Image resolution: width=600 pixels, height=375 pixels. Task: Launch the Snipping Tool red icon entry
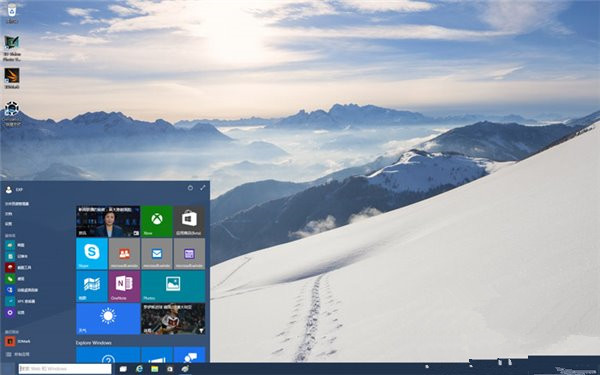coord(18,267)
